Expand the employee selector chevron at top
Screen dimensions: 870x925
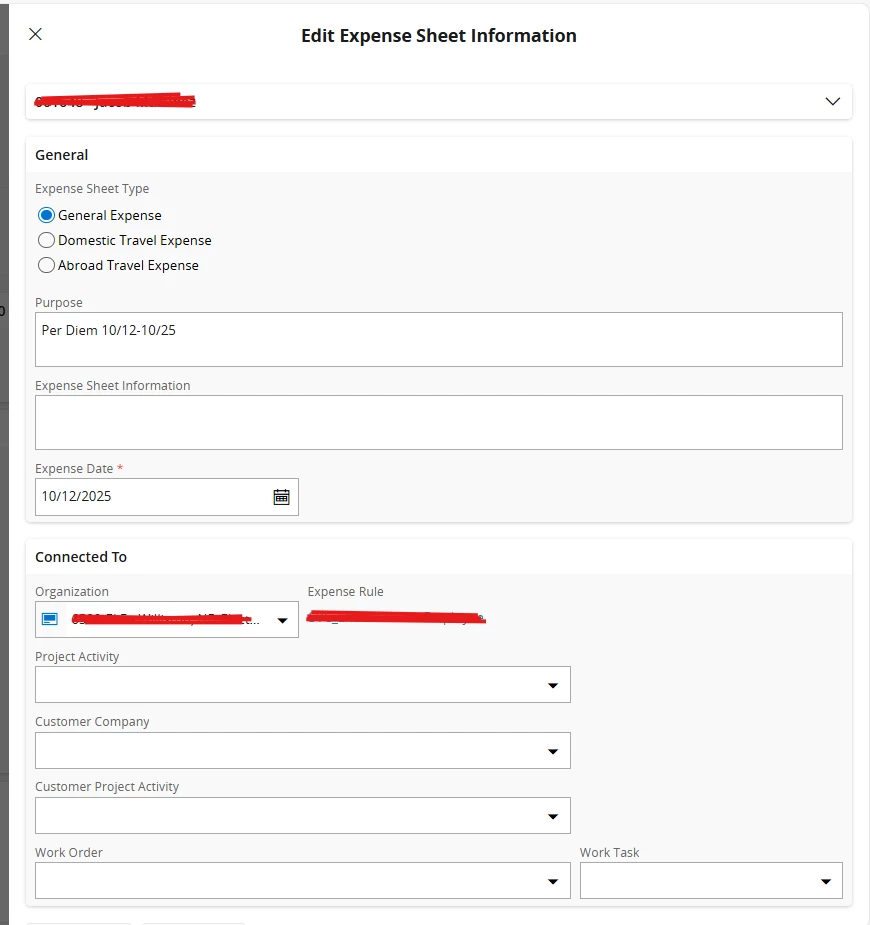click(x=832, y=101)
